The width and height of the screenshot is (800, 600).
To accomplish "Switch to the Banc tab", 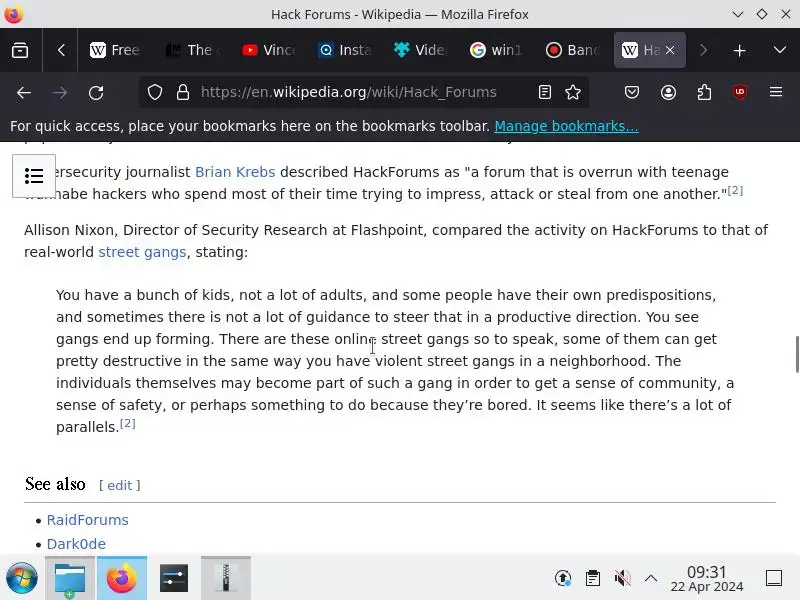I will click(x=572, y=50).
